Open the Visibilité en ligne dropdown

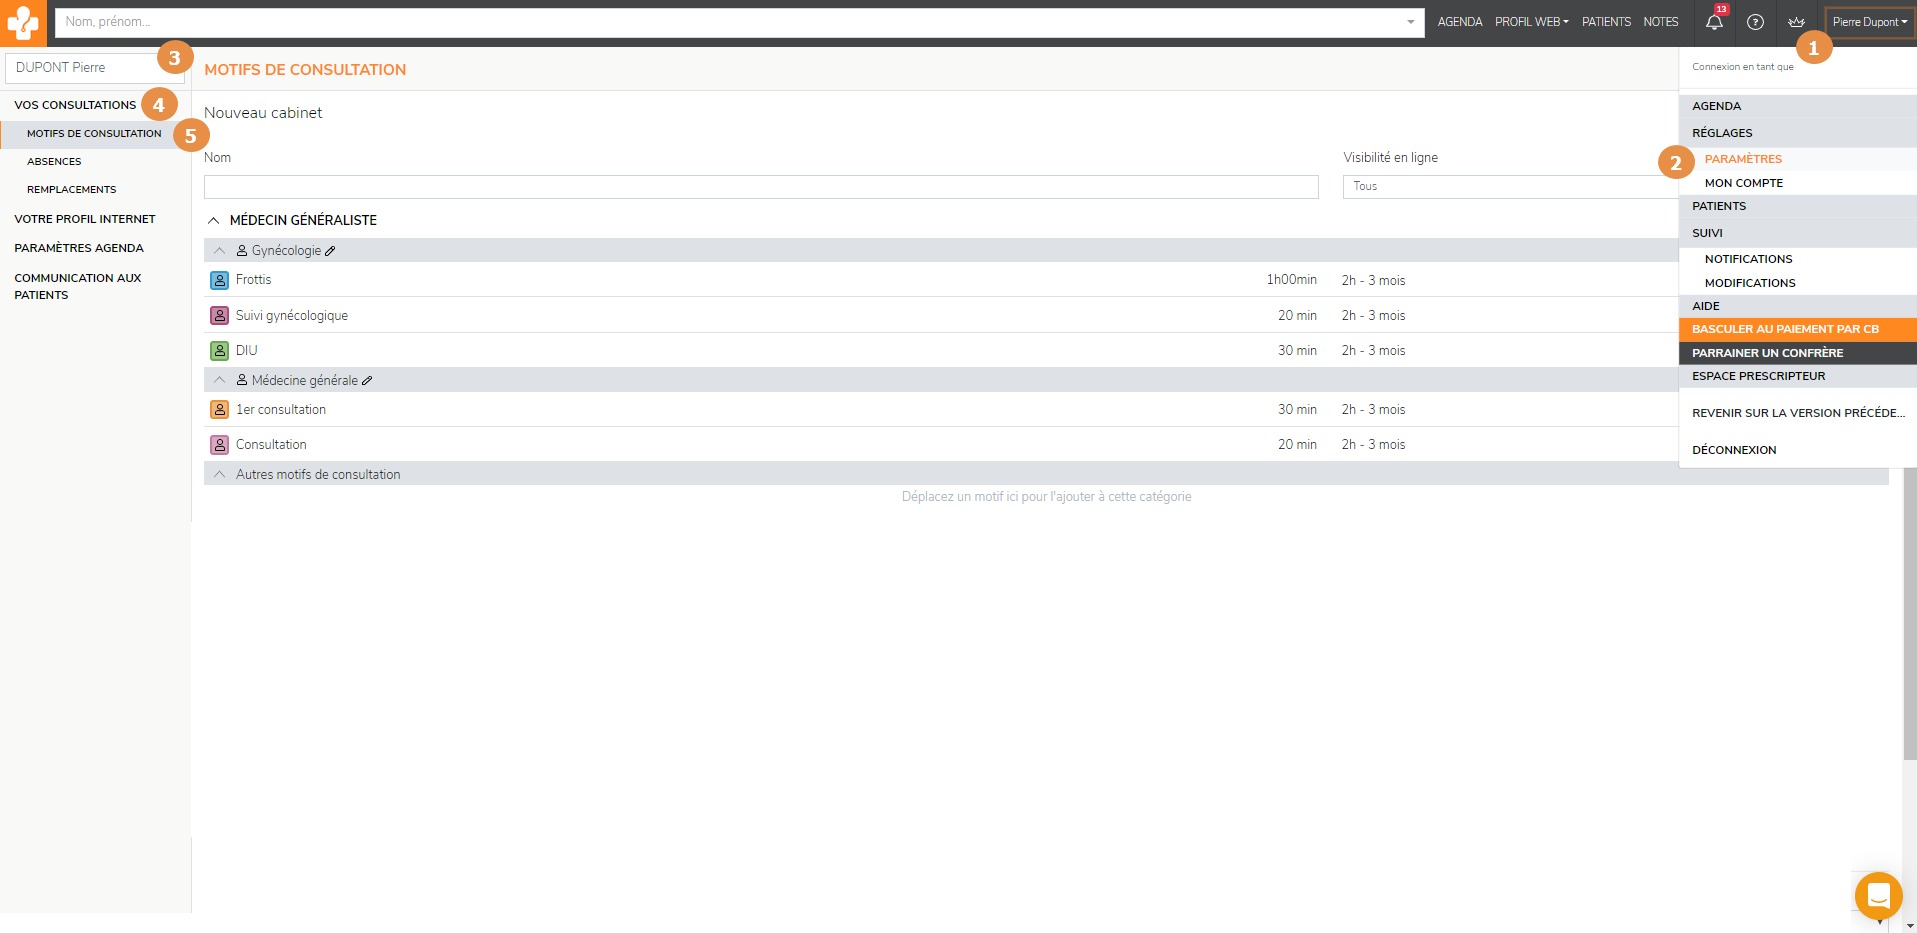(1510, 187)
